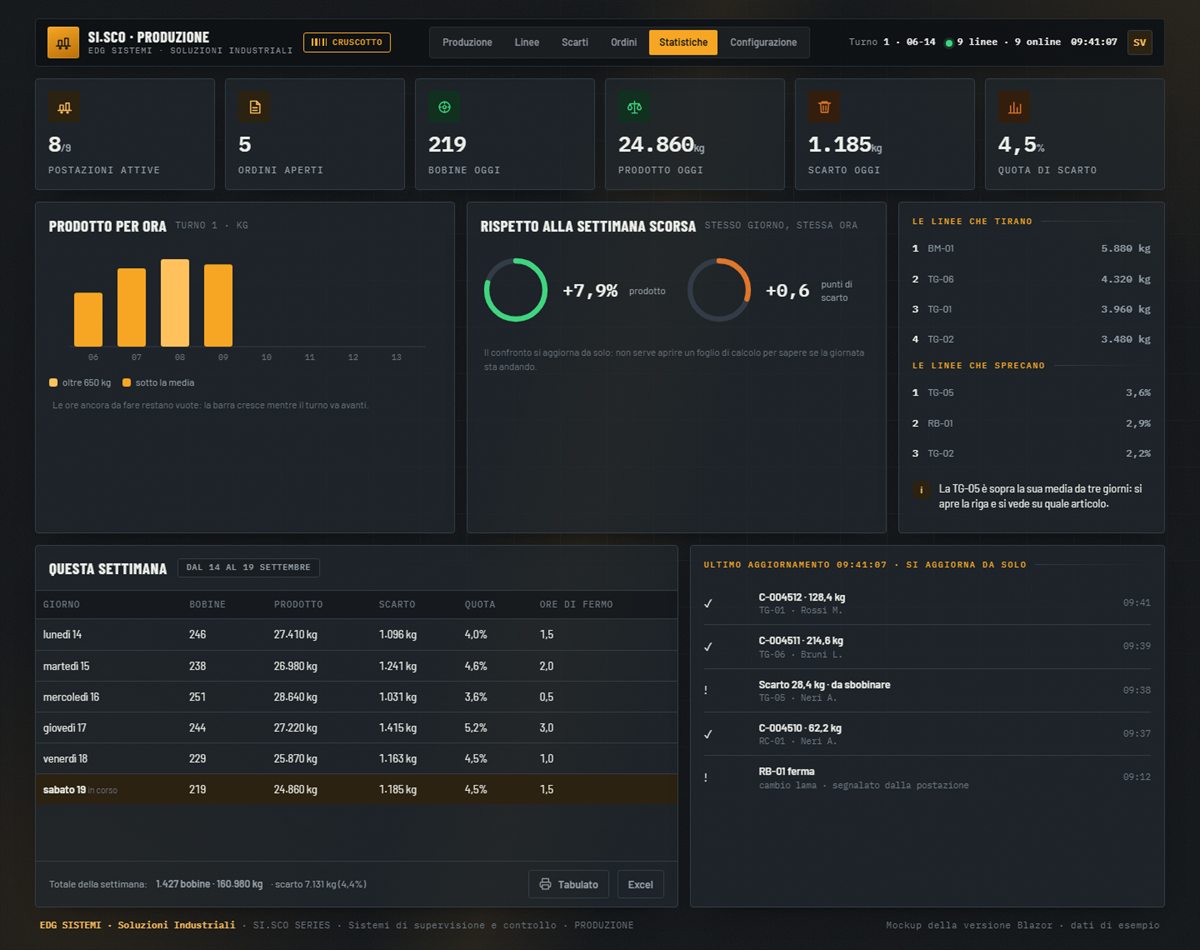Click the SV user avatar
The image size is (1200, 950).
click(x=1139, y=42)
